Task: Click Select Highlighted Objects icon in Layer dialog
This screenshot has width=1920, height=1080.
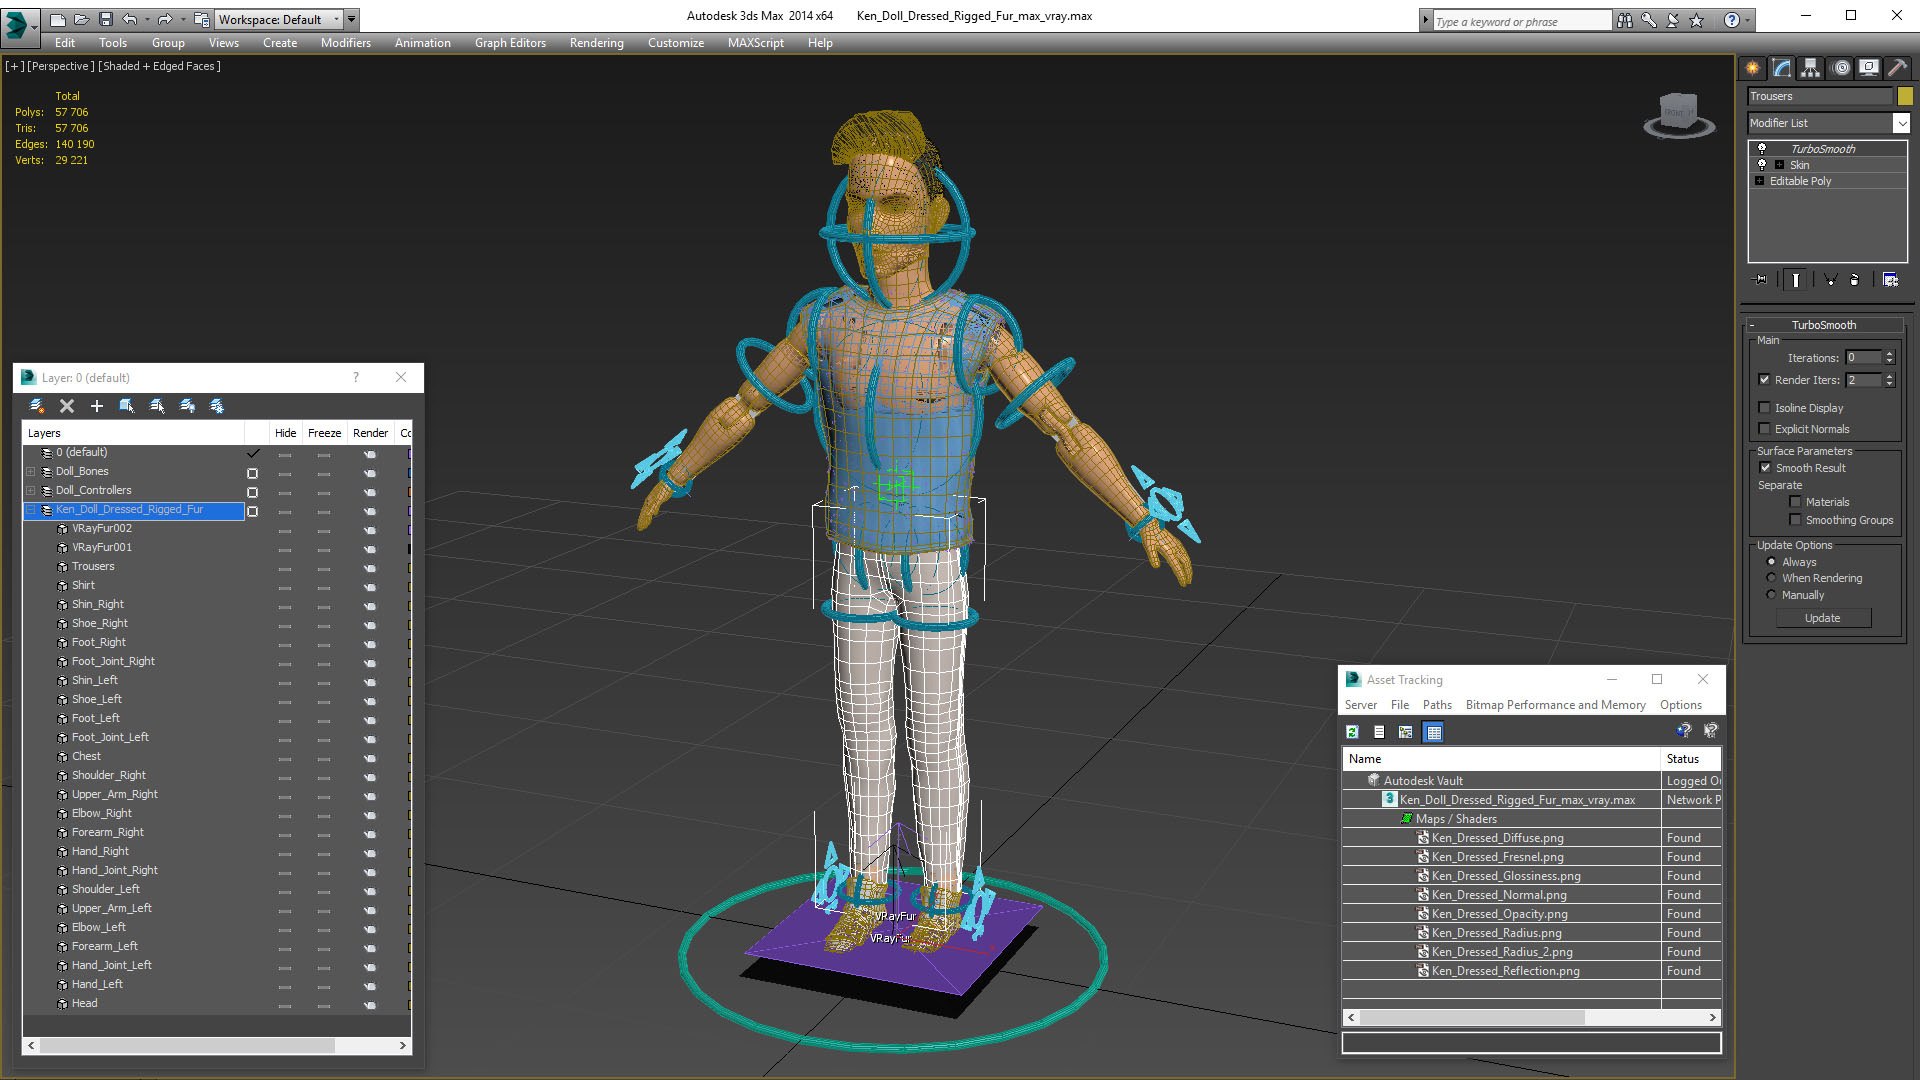Action: pos(127,406)
